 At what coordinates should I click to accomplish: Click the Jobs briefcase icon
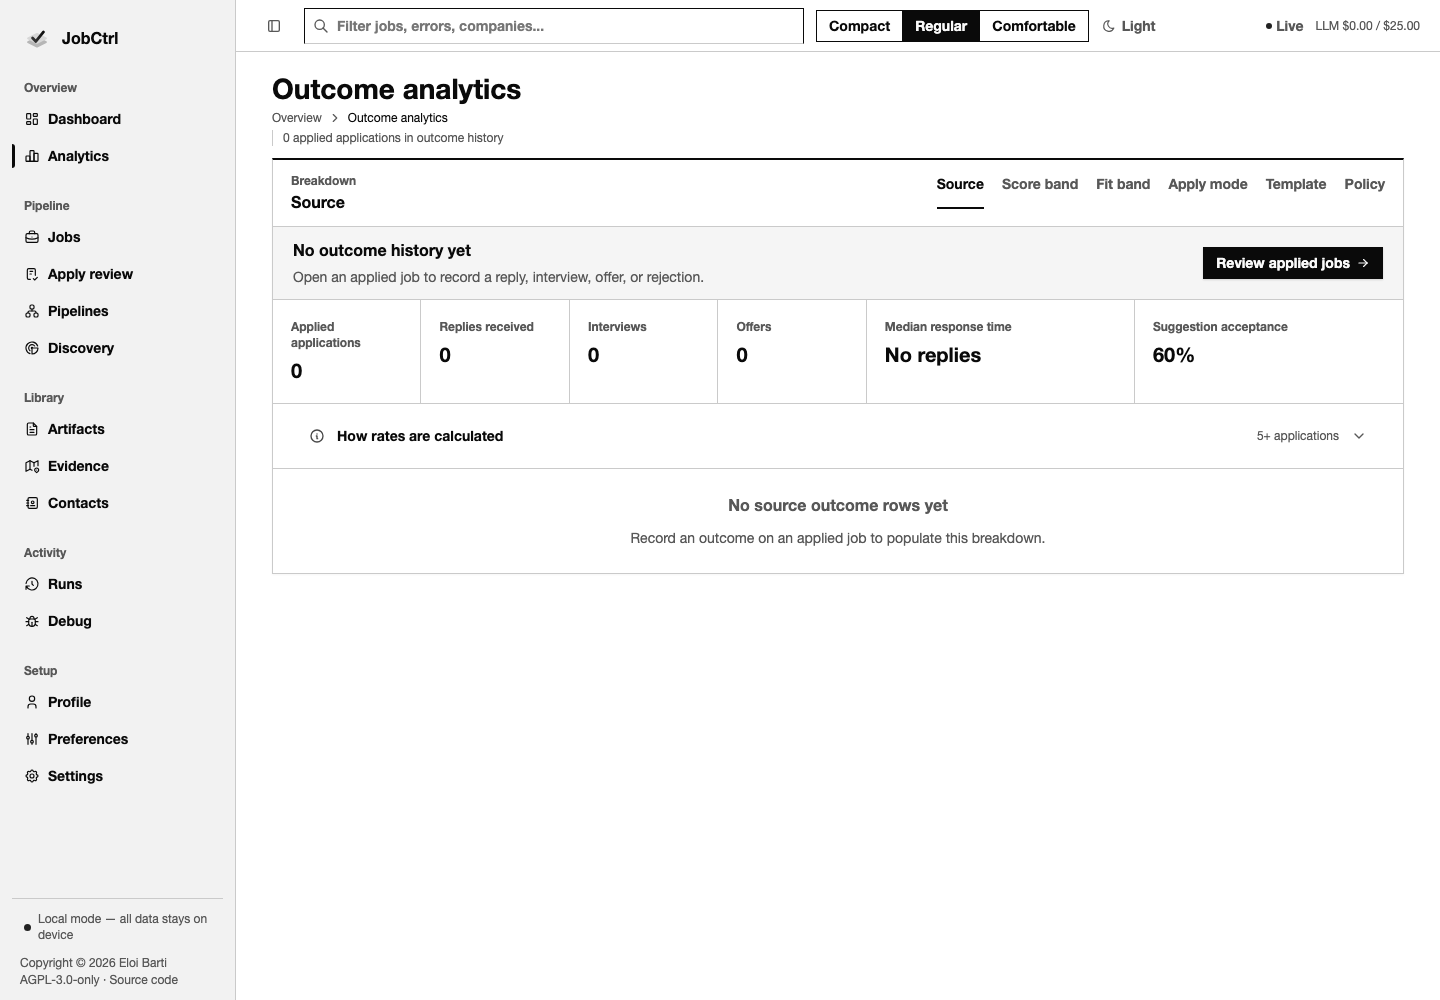[32, 237]
